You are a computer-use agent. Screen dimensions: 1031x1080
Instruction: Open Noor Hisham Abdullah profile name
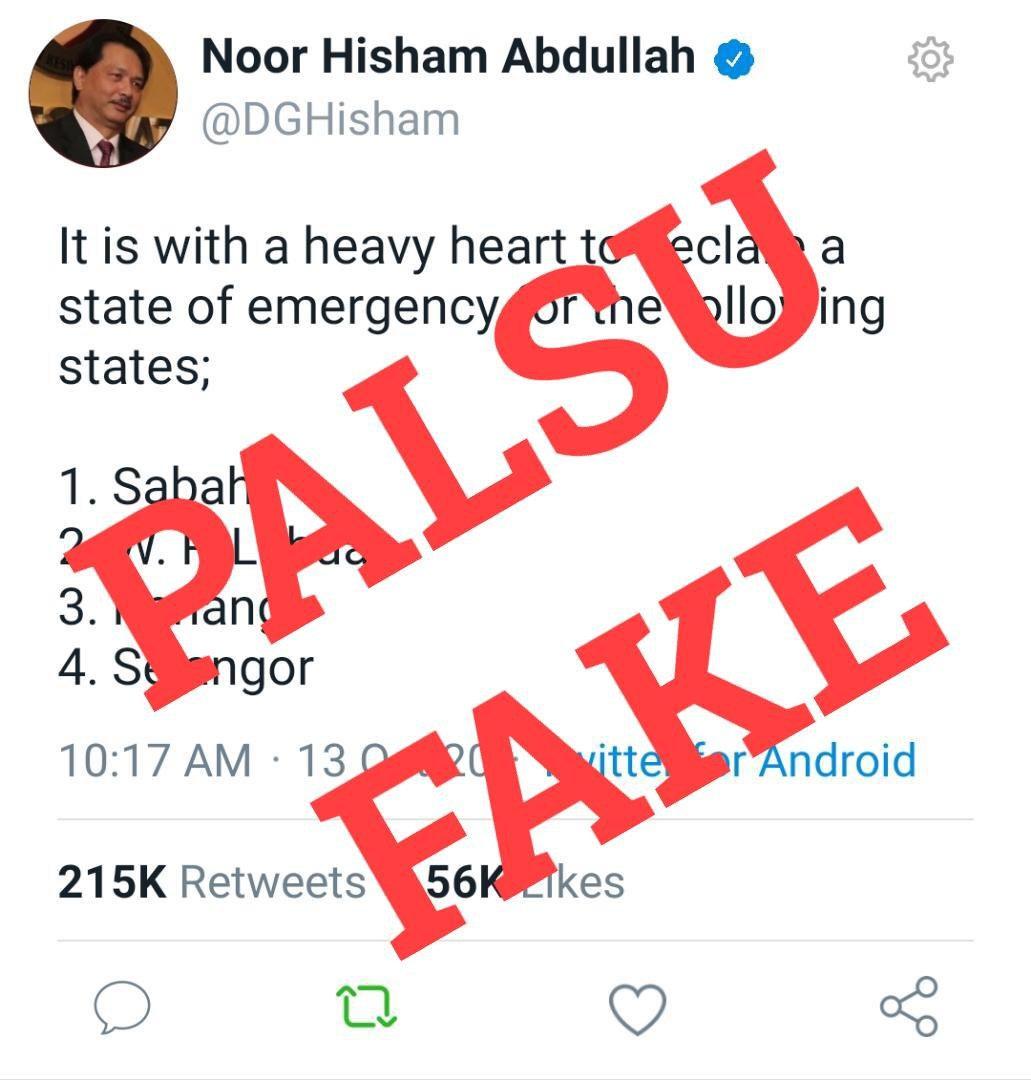click(x=448, y=56)
